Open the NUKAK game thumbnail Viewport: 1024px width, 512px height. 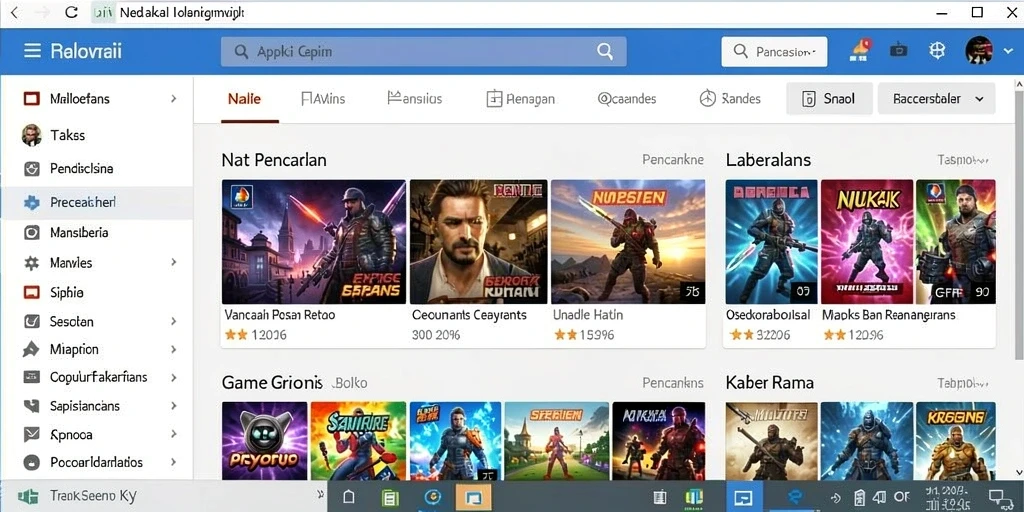click(867, 242)
